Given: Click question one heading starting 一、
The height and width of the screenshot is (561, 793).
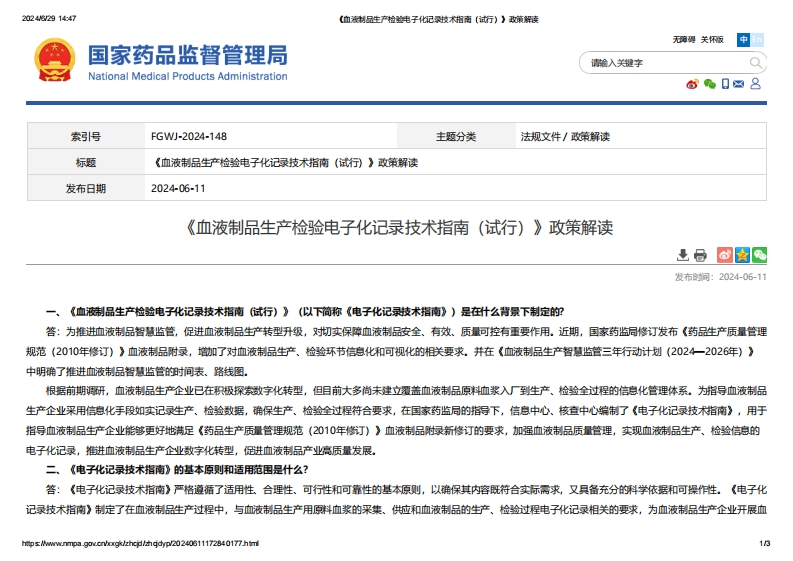Looking at the screenshot, I should pos(305,312).
